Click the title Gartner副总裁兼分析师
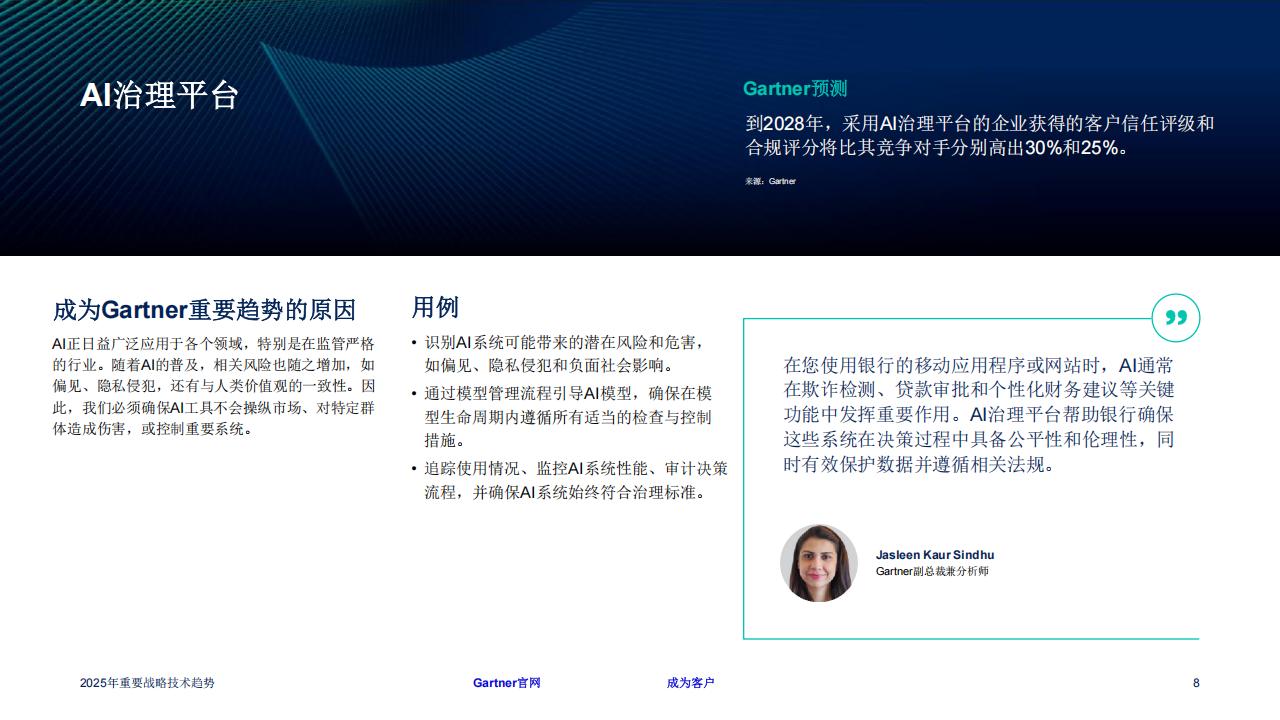The height and width of the screenshot is (720, 1280). 932,572
